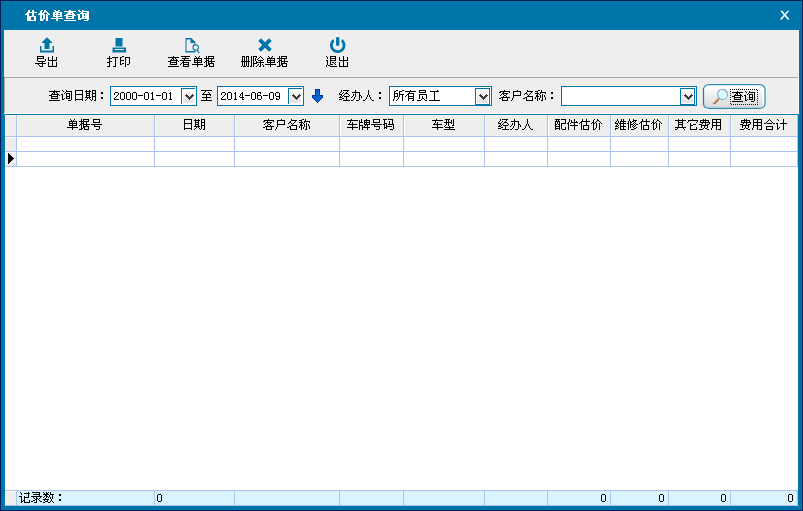Close the 估价单查询 window
Image resolution: width=803 pixels, height=511 pixels.
(x=784, y=15)
